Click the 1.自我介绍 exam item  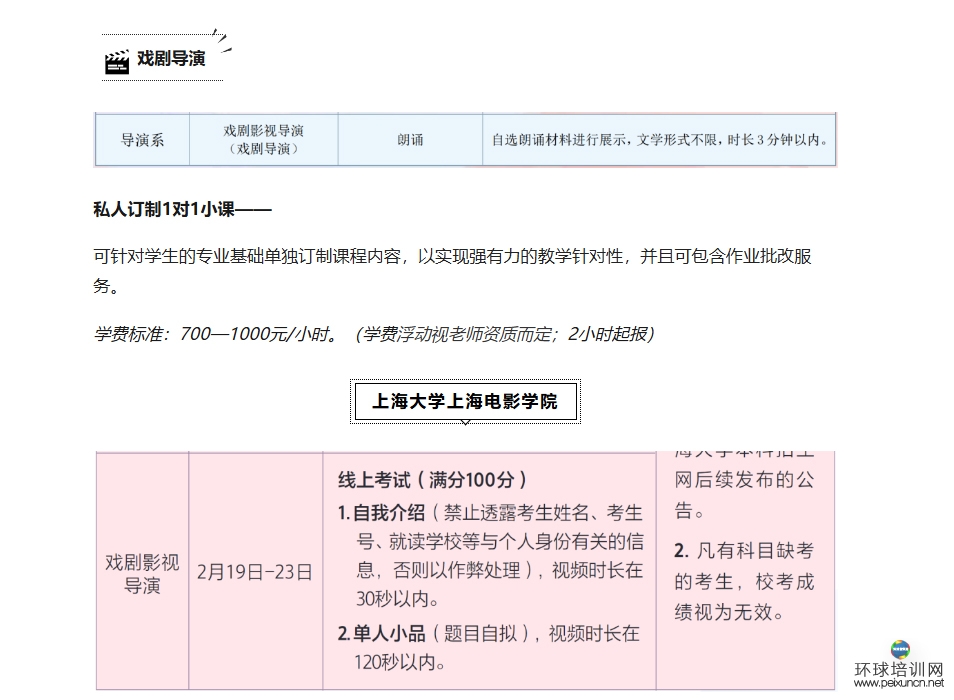pyautogui.click(x=490, y=556)
